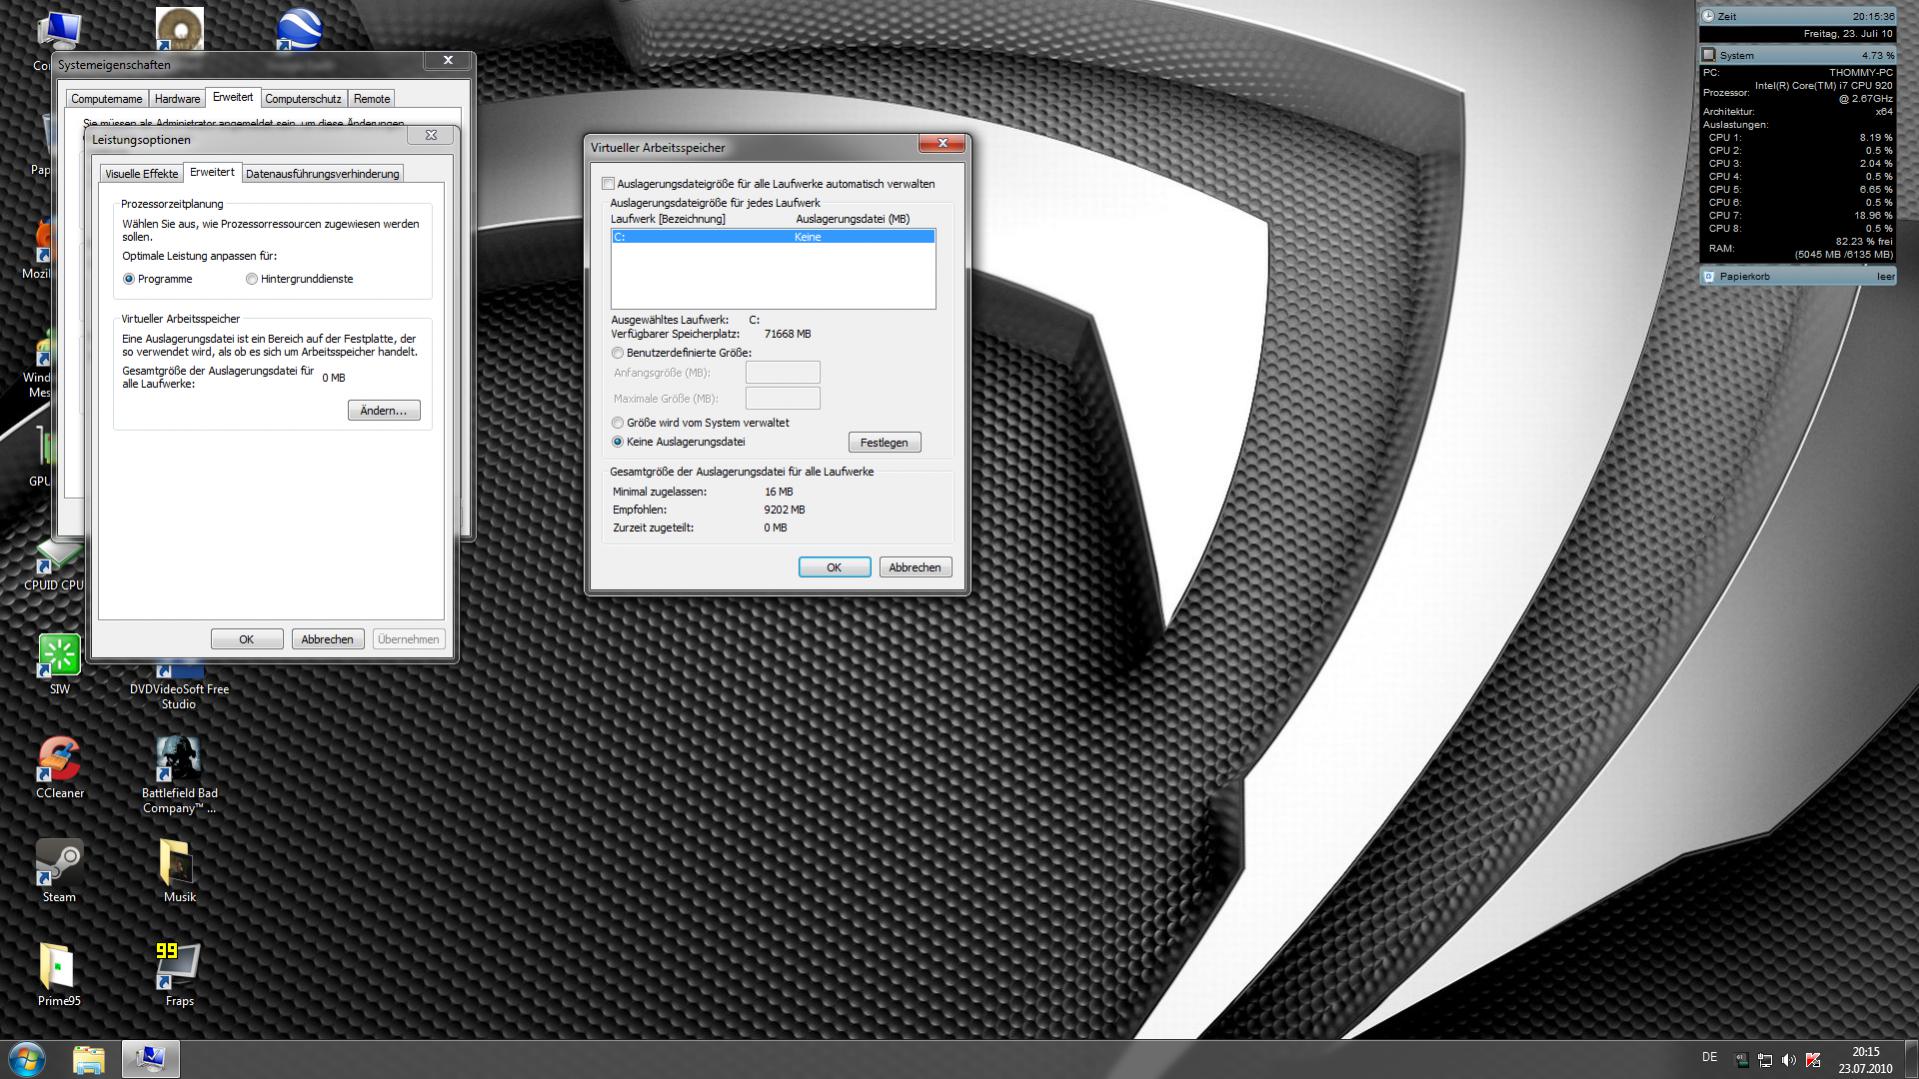
Task: Open Computerschutz tab in Systemeigenschaften
Action: [x=303, y=99]
